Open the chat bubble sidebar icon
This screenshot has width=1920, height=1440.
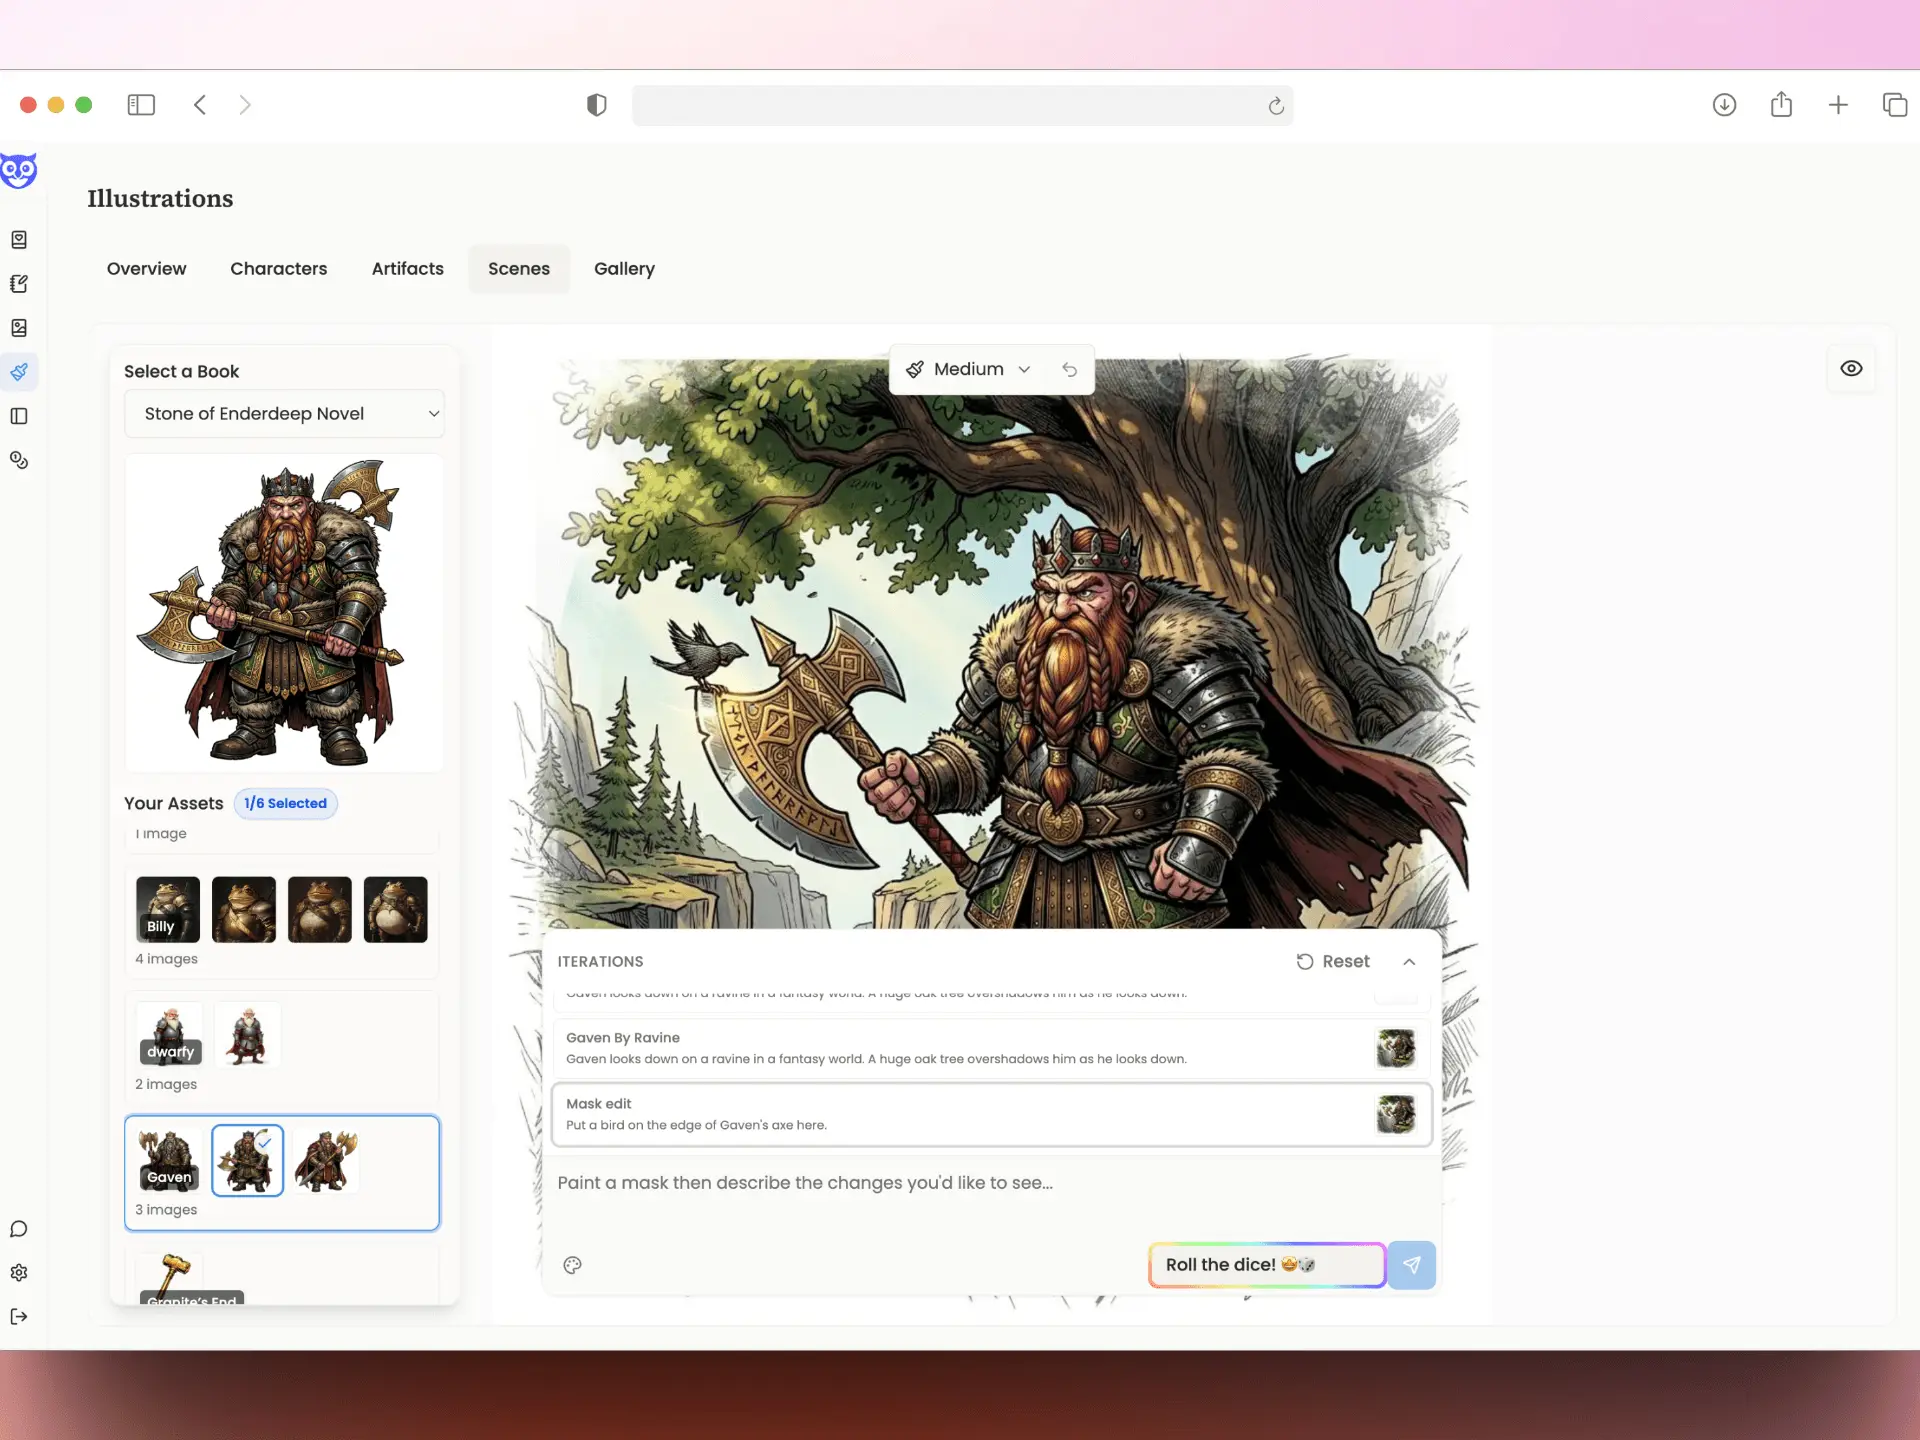pos(19,1229)
